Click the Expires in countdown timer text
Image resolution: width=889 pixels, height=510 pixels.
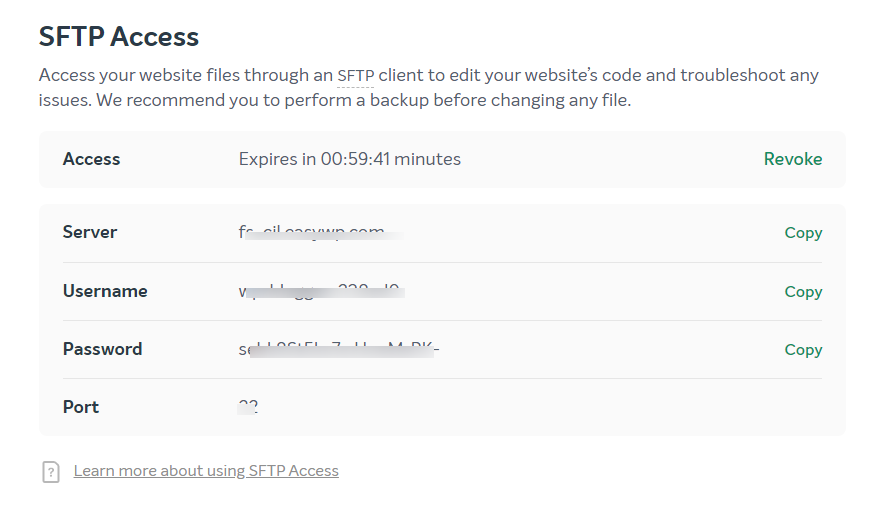pyautogui.click(x=349, y=159)
